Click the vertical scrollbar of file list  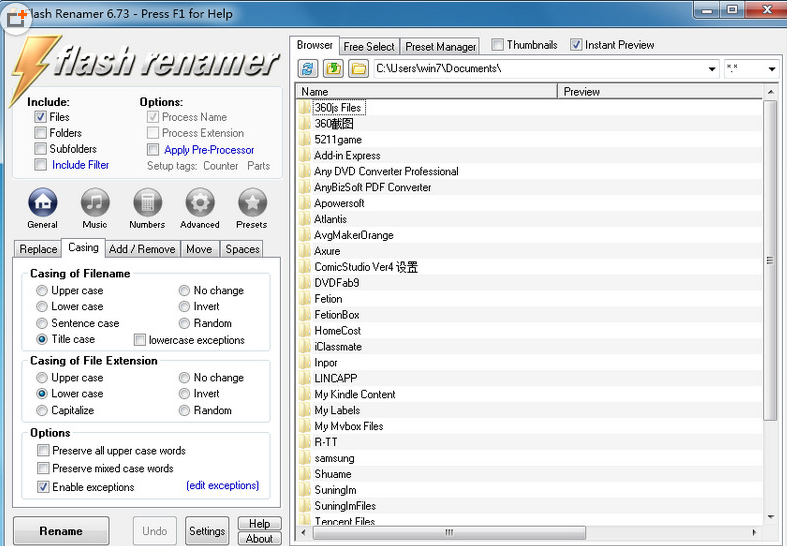point(770,260)
